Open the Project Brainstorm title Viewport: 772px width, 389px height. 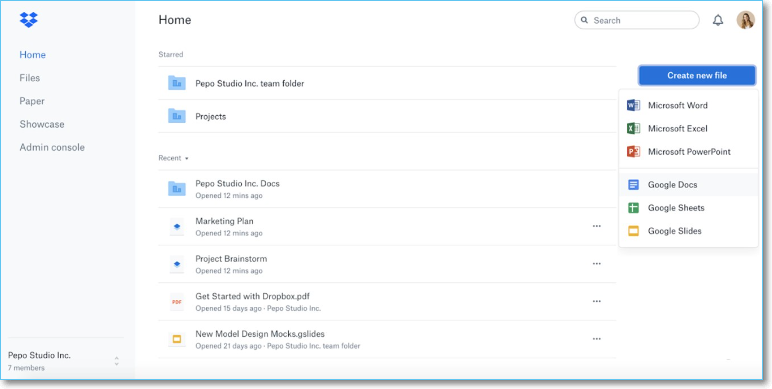pos(231,259)
